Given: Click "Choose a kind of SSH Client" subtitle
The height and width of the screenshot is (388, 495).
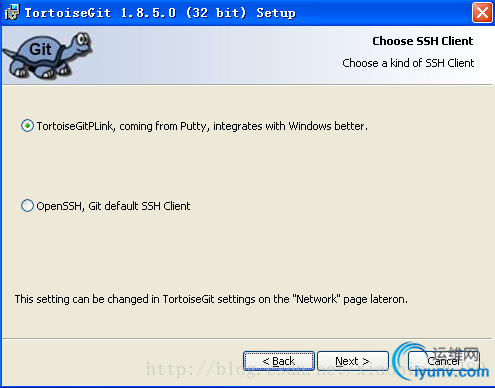Looking at the screenshot, I should [x=408, y=63].
